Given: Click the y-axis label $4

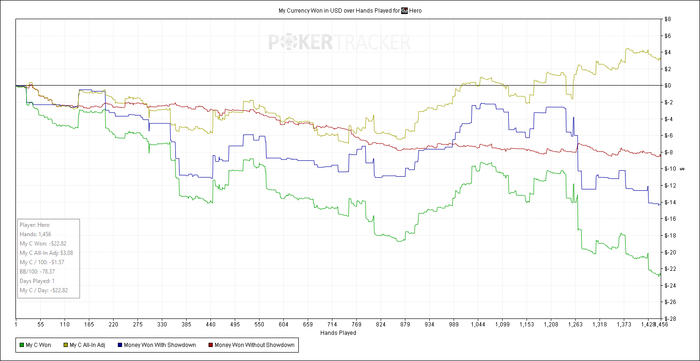Looking at the screenshot, I should [668, 52].
